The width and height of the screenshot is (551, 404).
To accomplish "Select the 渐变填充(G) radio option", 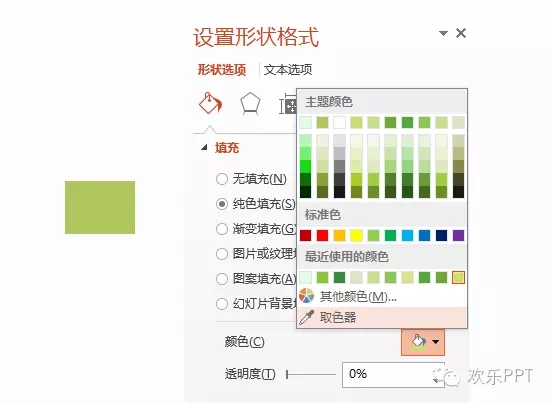I will pos(222,229).
